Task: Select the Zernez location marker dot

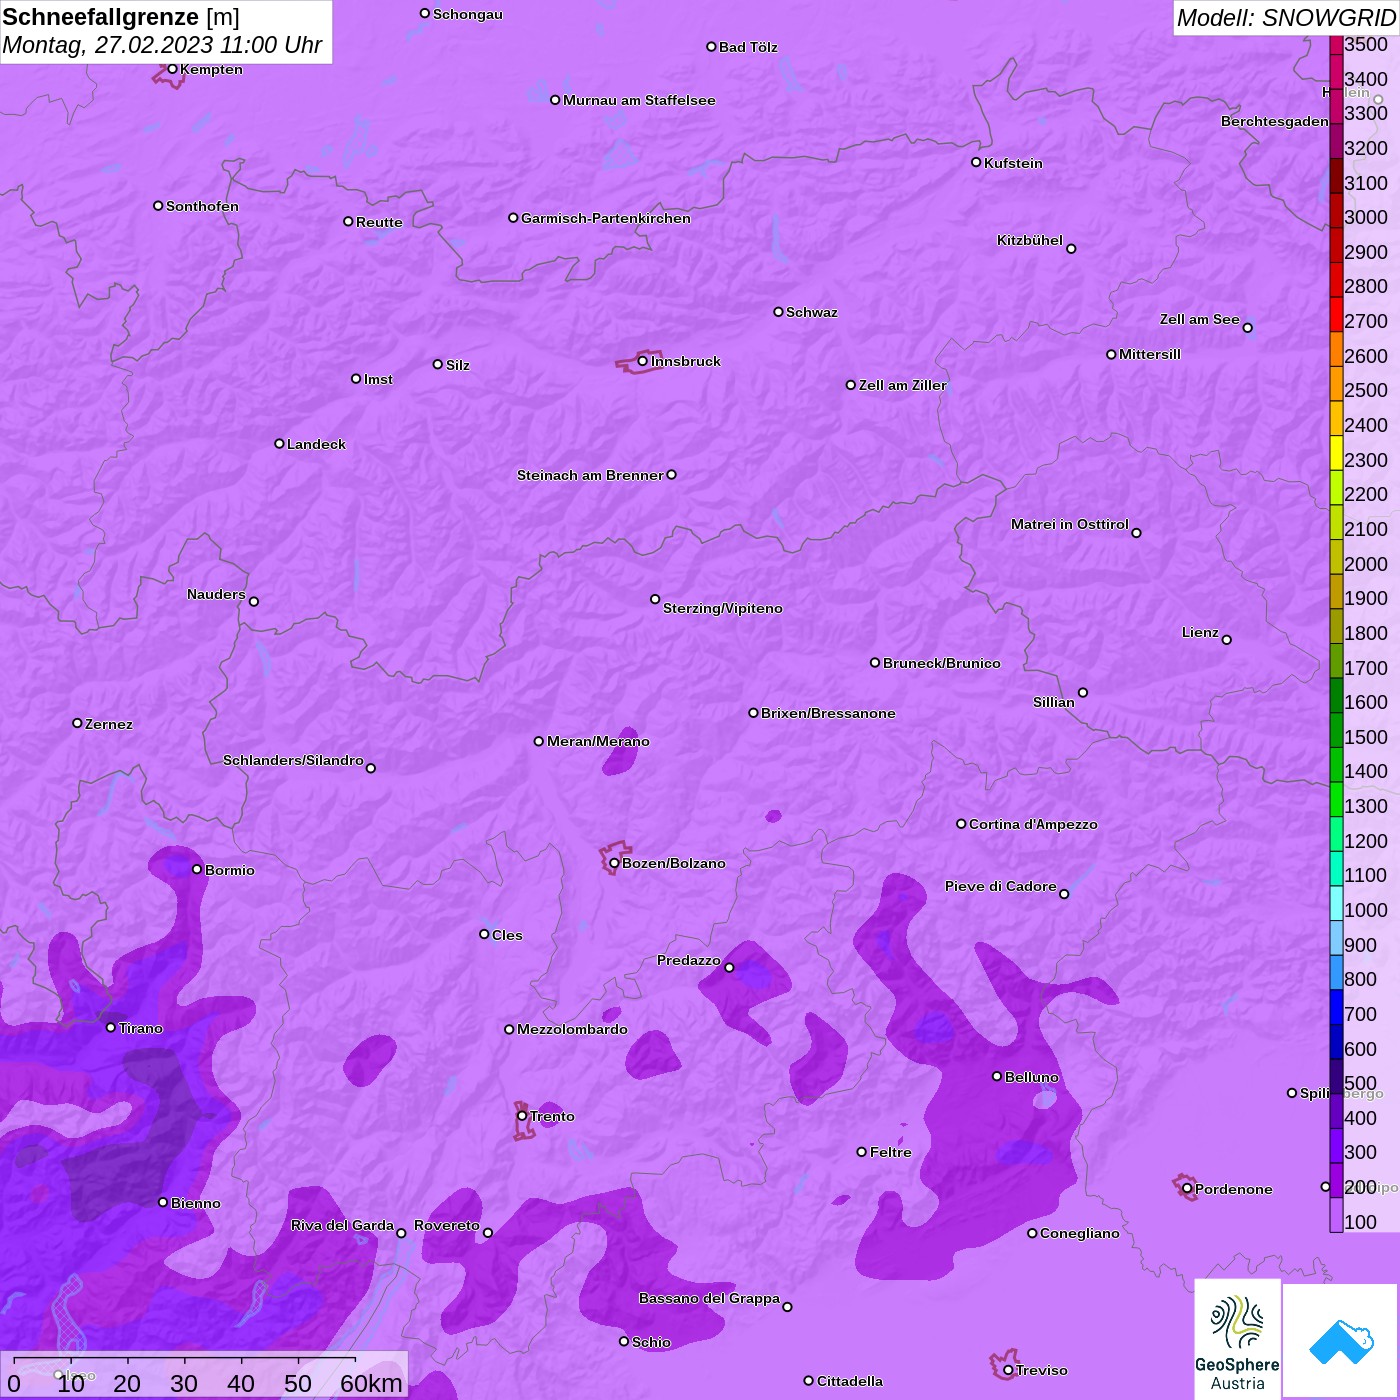Action: coord(77,723)
